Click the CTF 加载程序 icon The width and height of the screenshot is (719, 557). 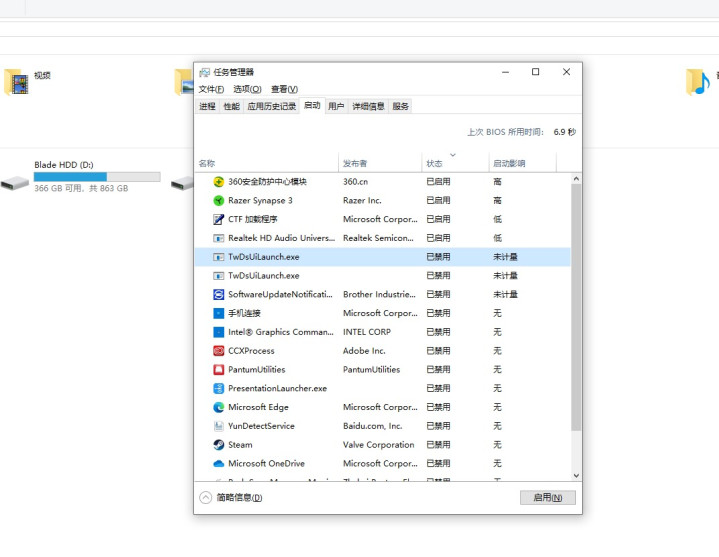tap(219, 219)
